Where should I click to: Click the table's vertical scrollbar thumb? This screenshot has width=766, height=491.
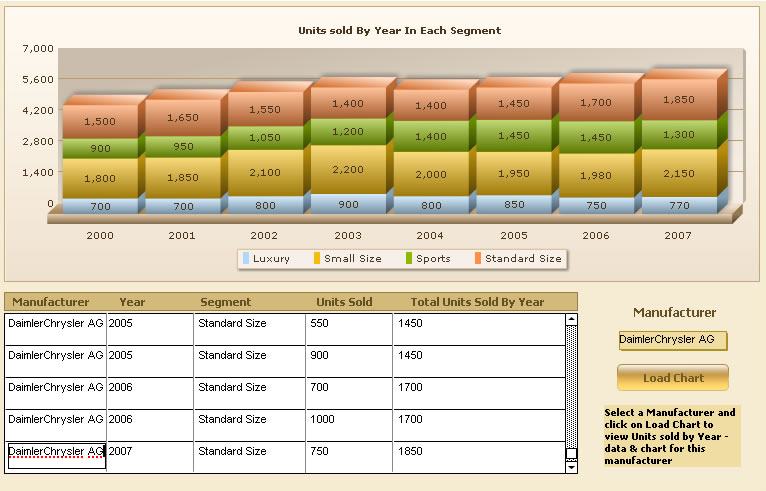click(571, 454)
